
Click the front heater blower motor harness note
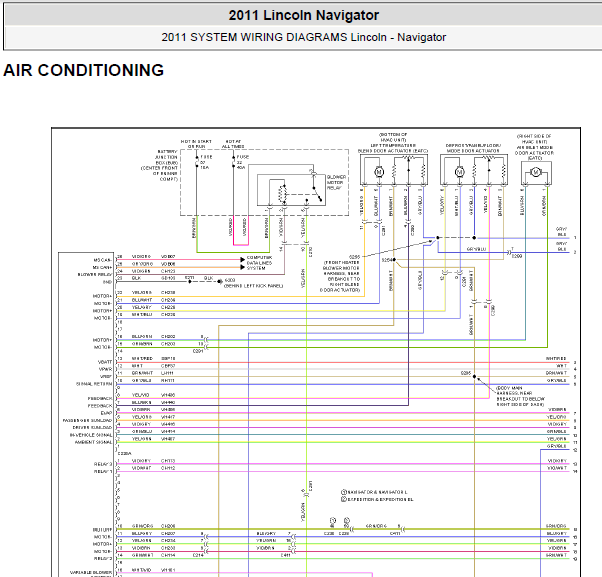click(341, 276)
